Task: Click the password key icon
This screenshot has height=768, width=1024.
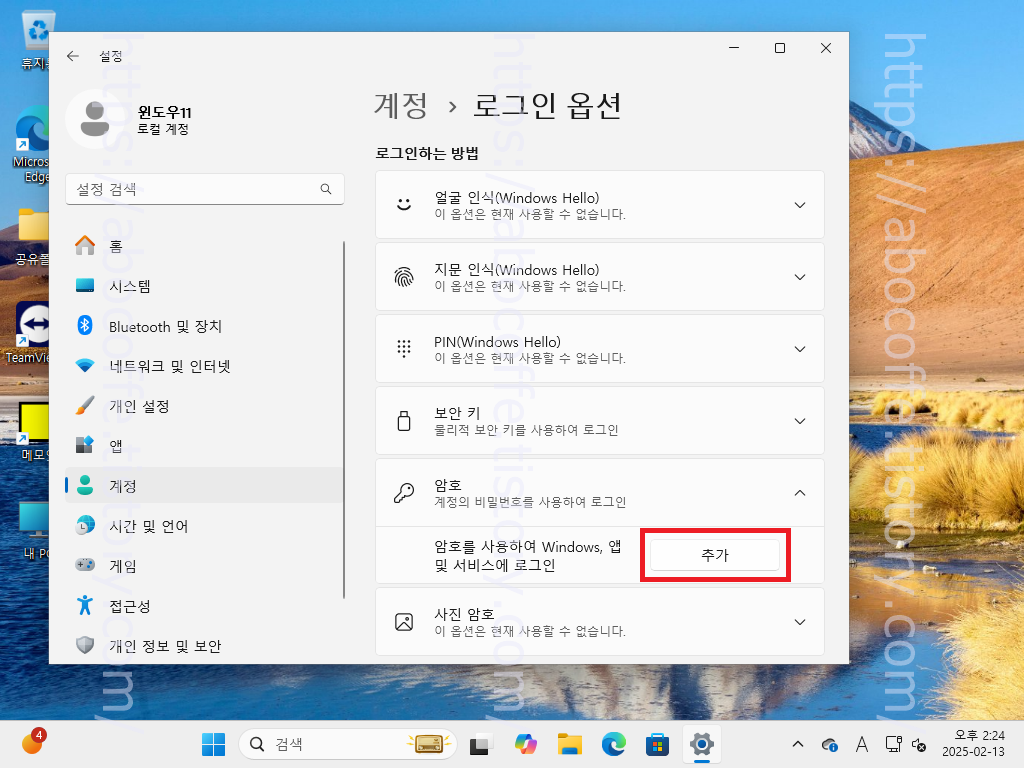Action: [404, 492]
